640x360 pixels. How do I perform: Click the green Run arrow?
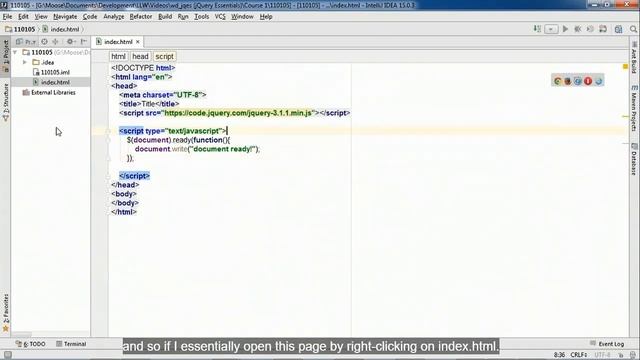pyautogui.click(x=565, y=29)
